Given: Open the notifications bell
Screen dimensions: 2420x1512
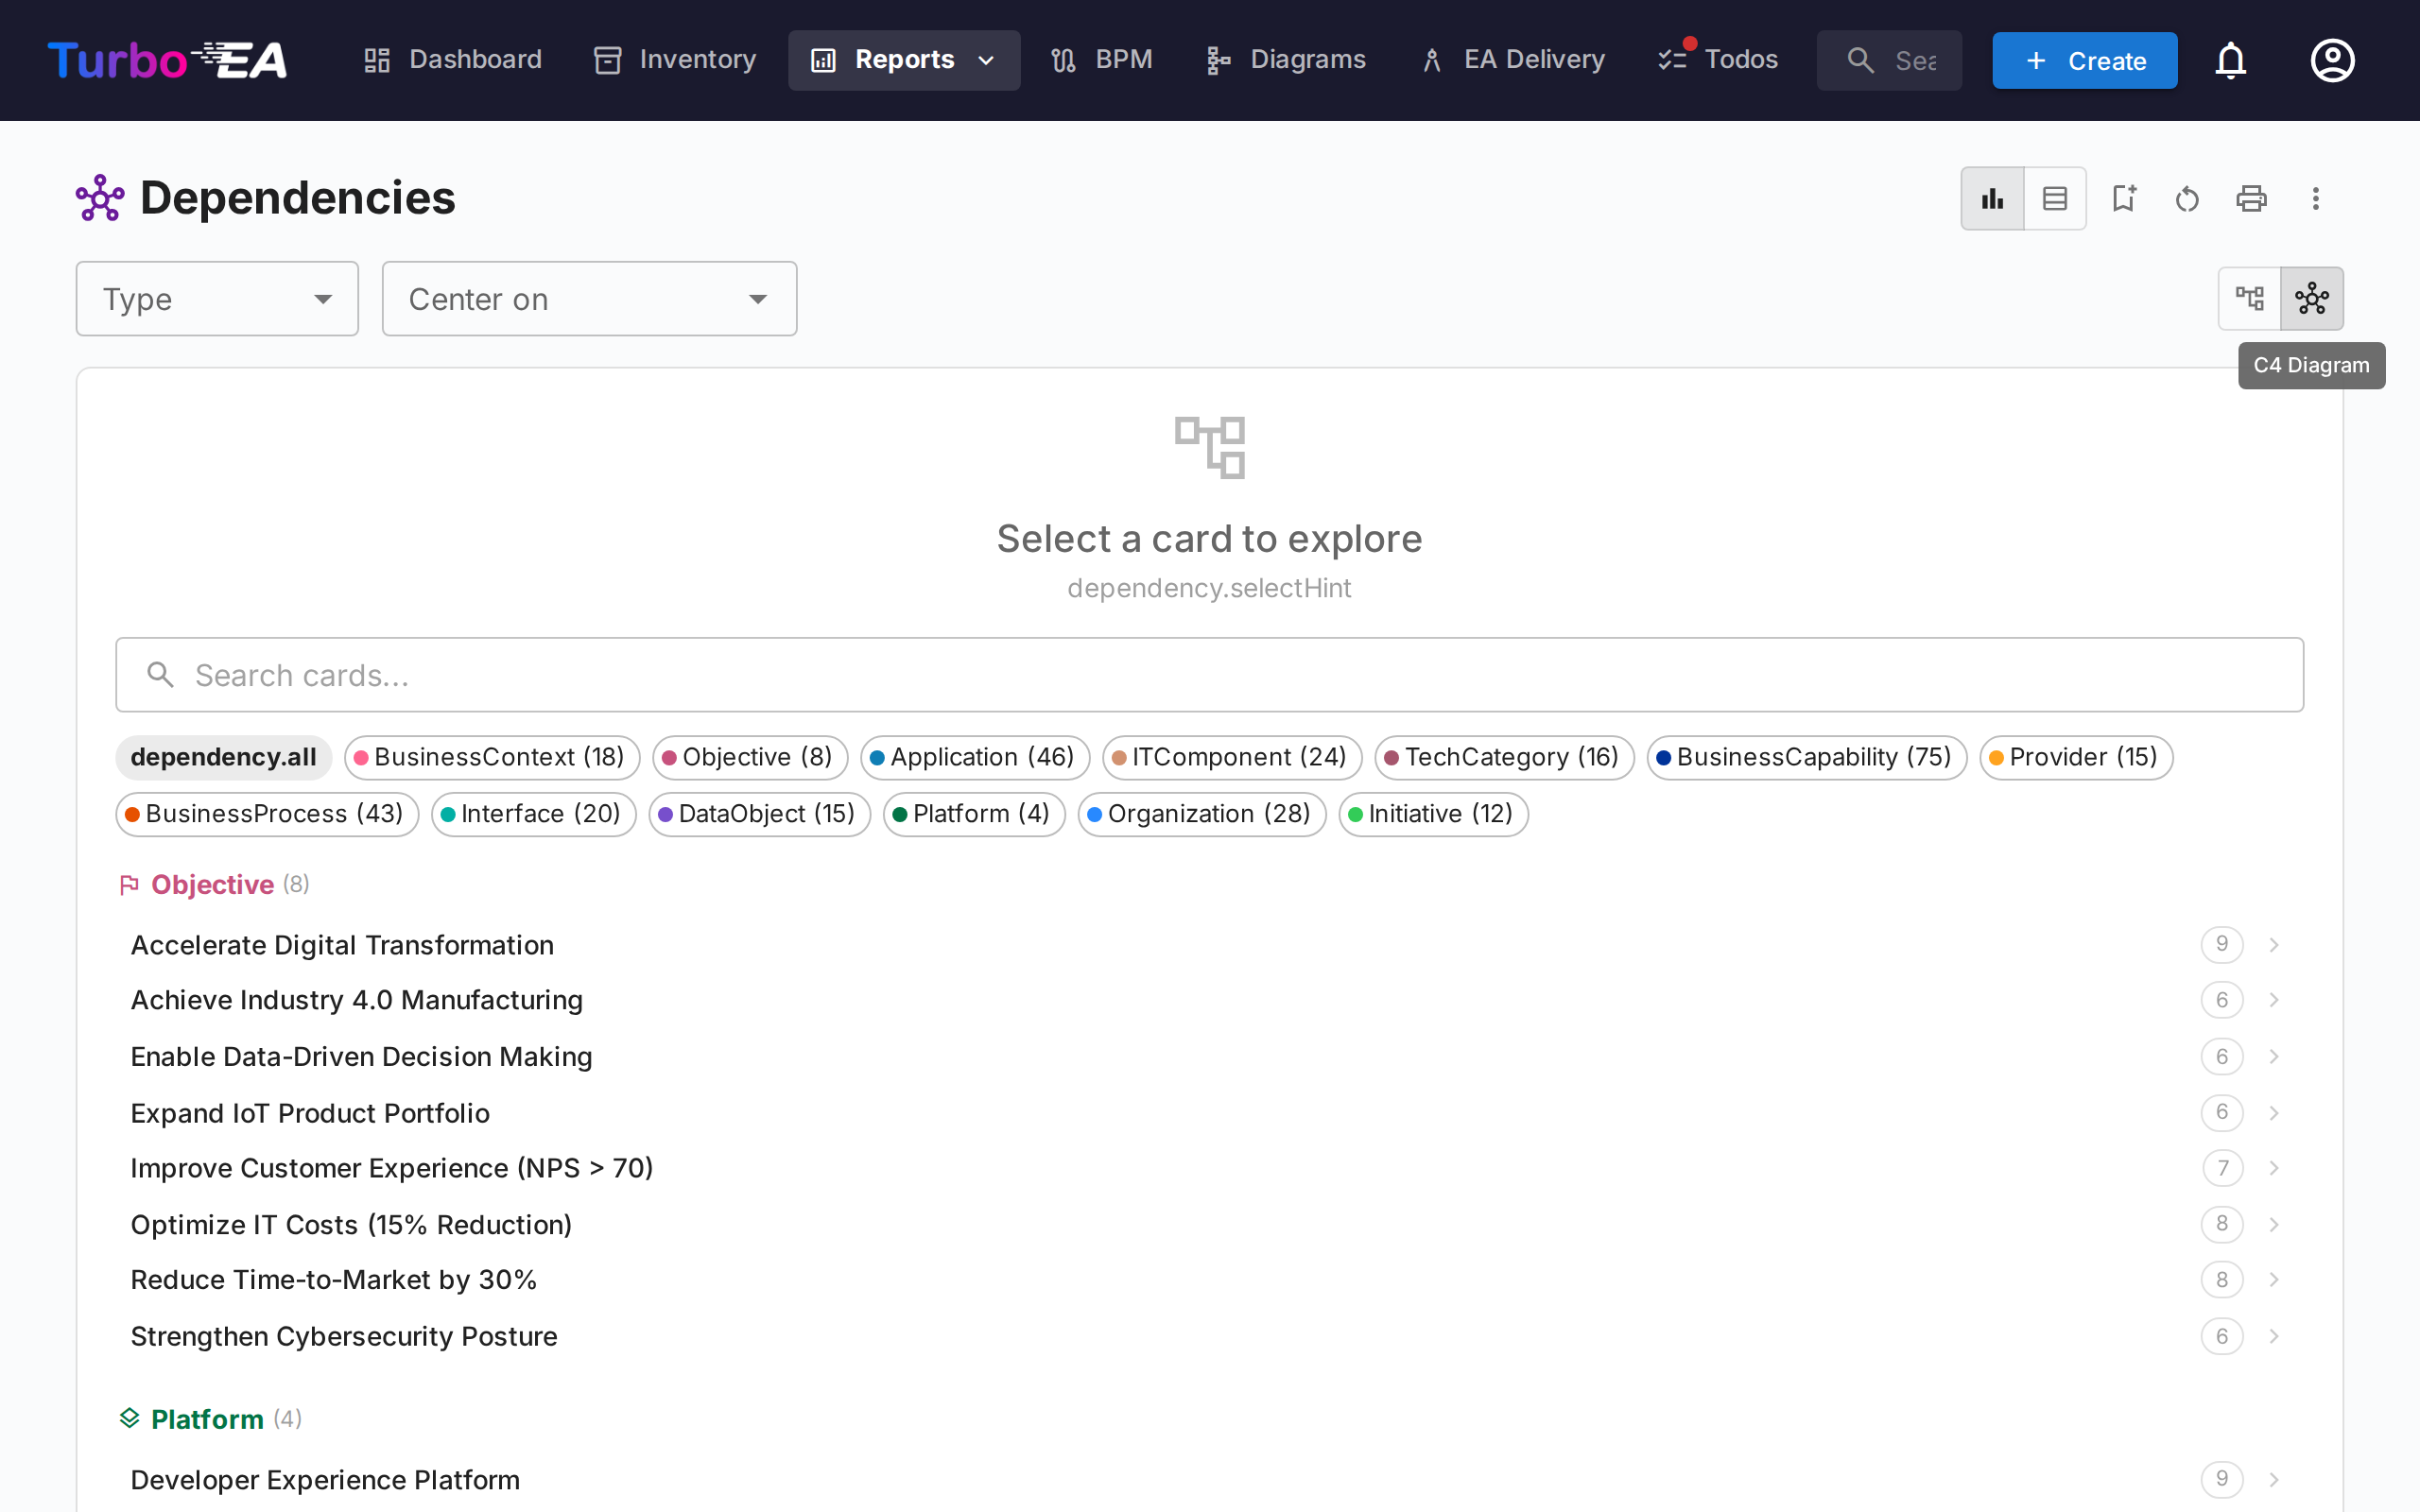Looking at the screenshot, I should click(x=2230, y=60).
